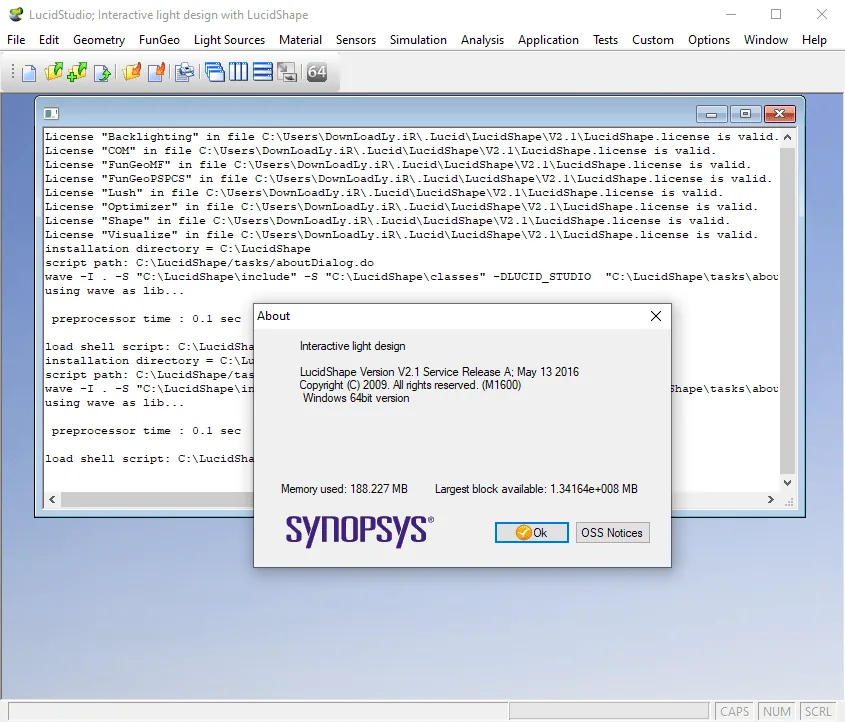Screen dimensions: 845x722
Task: Click the Print toolbar icon
Action: tap(184, 72)
